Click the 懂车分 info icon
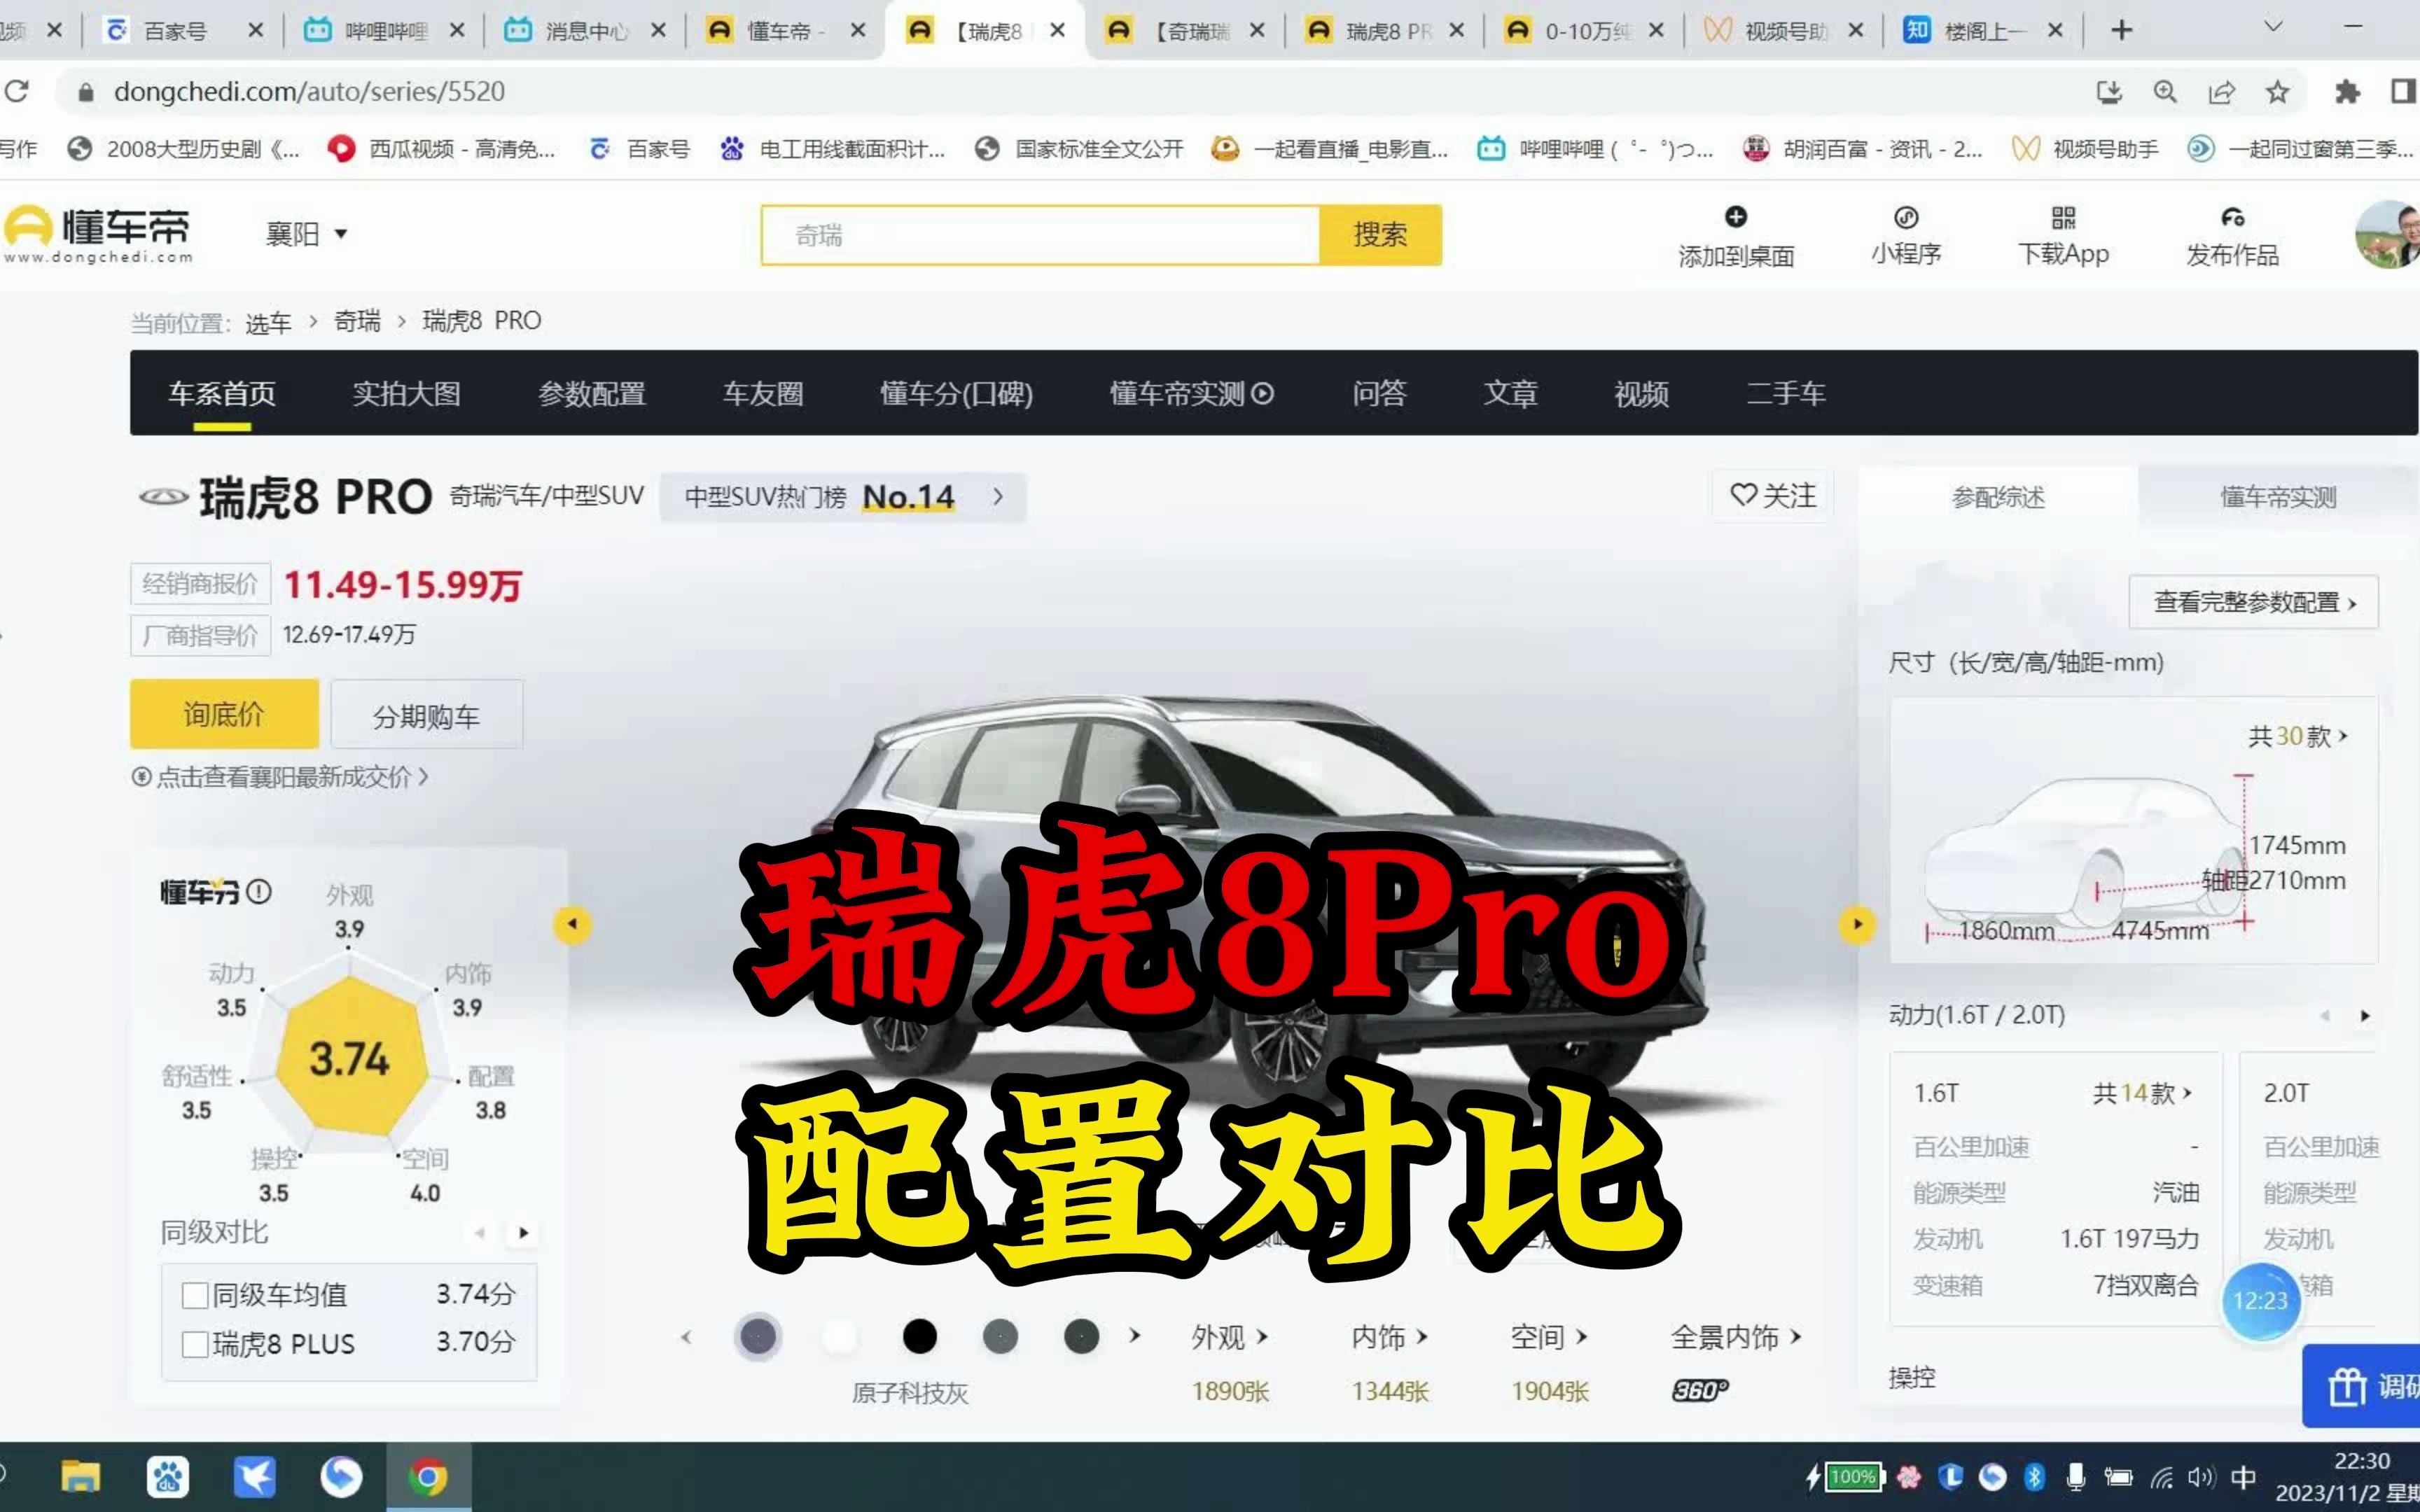 pos(258,891)
